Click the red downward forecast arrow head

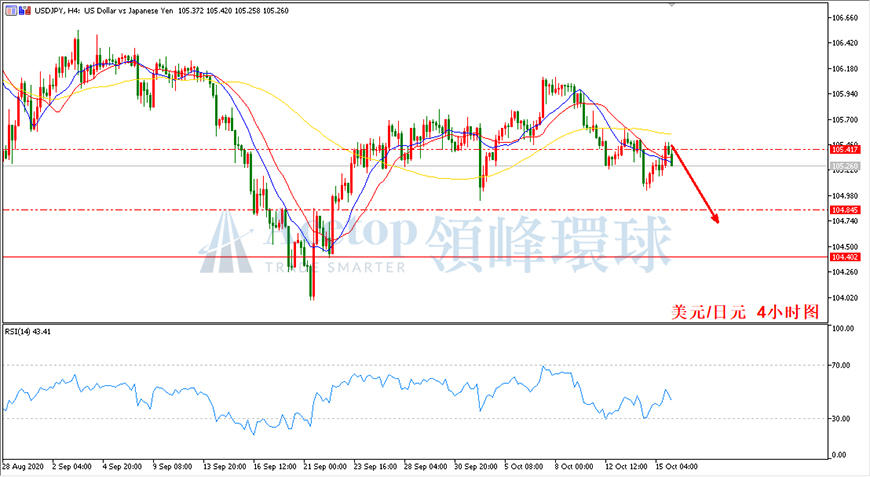(x=715, y=218)
